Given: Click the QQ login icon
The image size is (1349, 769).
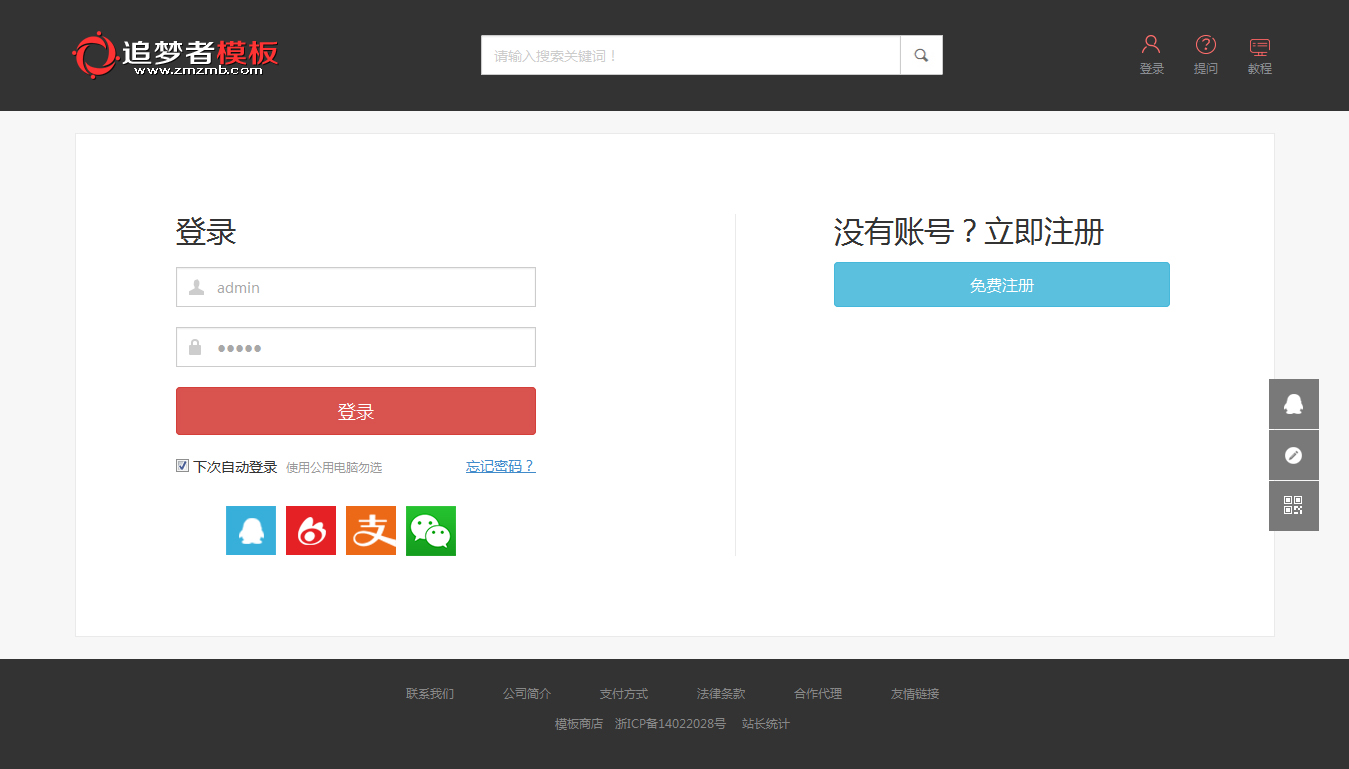Looking at the screenshot, I should 251,530.
